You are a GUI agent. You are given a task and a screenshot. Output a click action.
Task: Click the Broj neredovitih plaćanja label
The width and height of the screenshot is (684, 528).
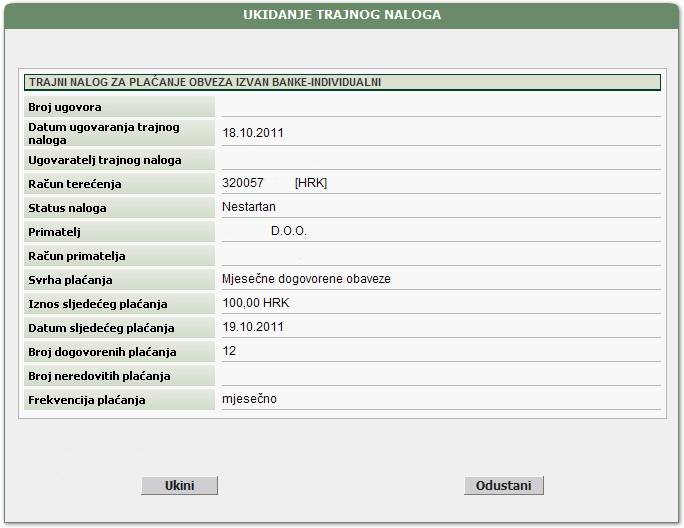[x=100, y=376]
